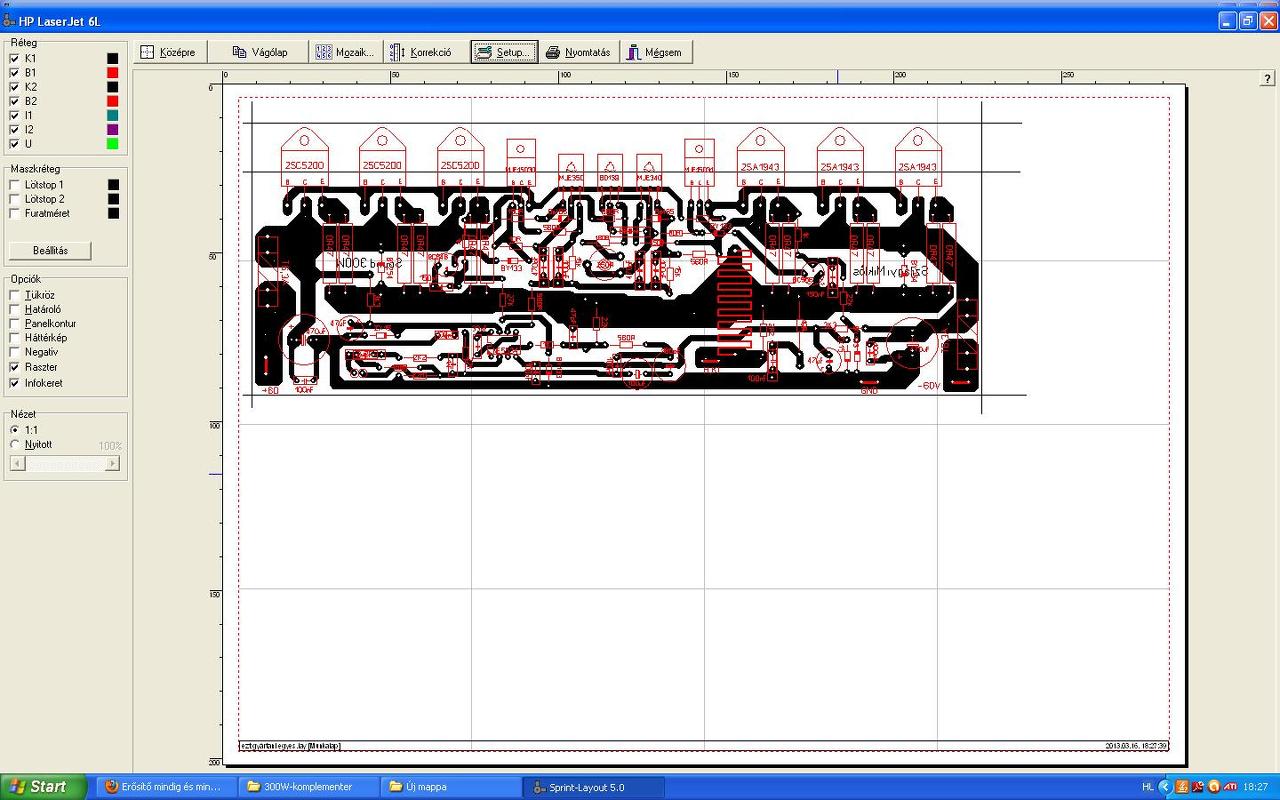Click the ATI icon in the system tray

[x=1230, y=787]
